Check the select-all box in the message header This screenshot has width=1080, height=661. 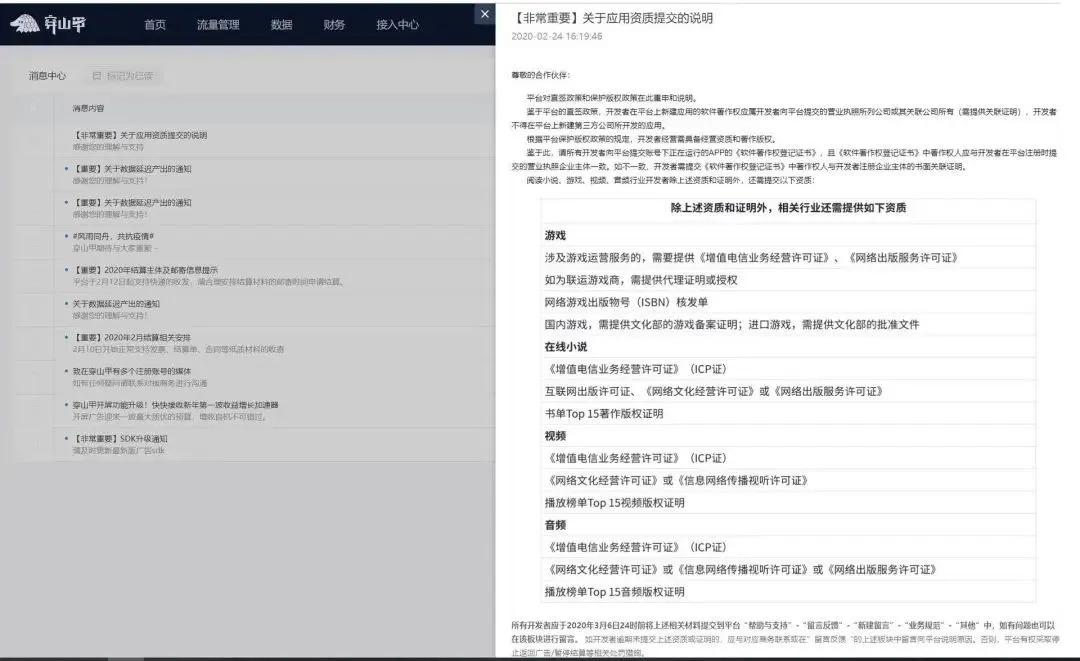pos(36,108)
